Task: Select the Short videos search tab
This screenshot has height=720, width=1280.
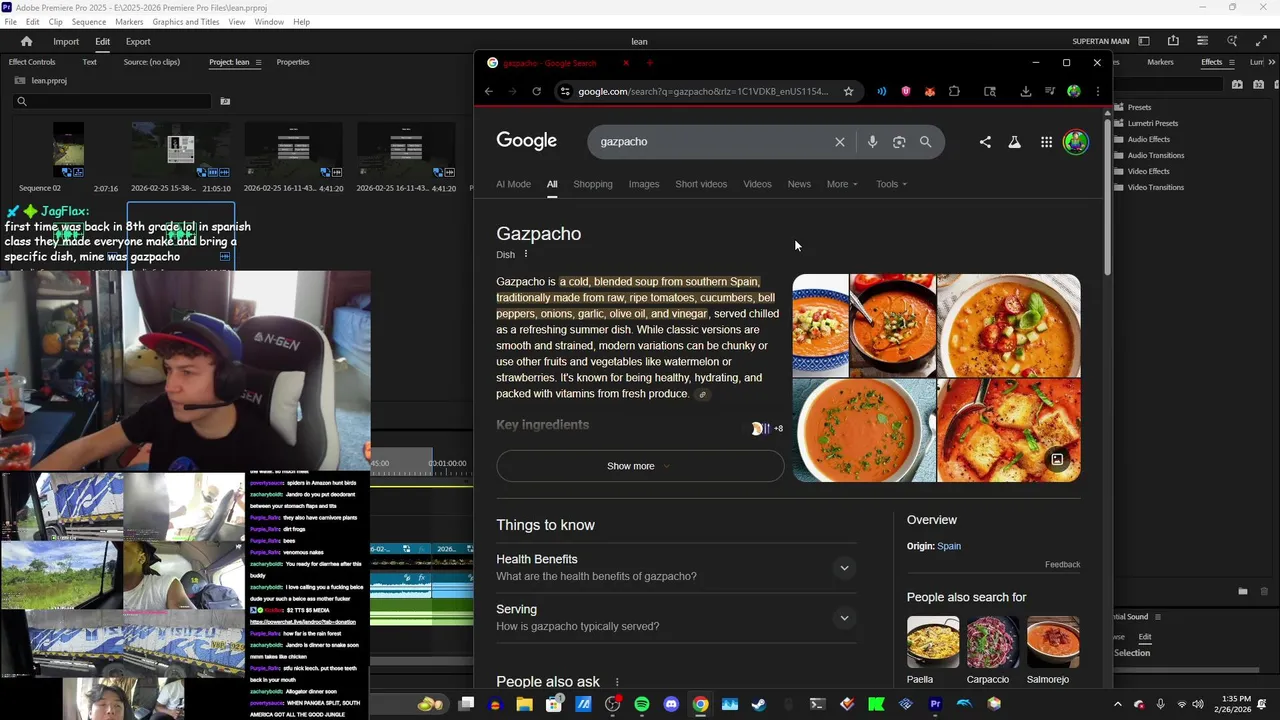Action: 701,184
